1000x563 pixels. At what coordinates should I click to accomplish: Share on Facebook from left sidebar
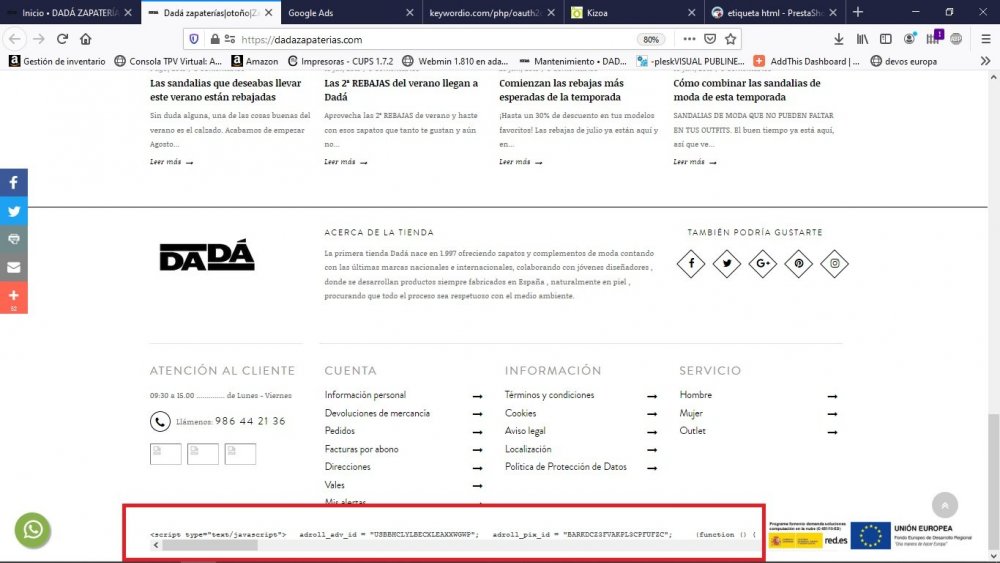13,183
